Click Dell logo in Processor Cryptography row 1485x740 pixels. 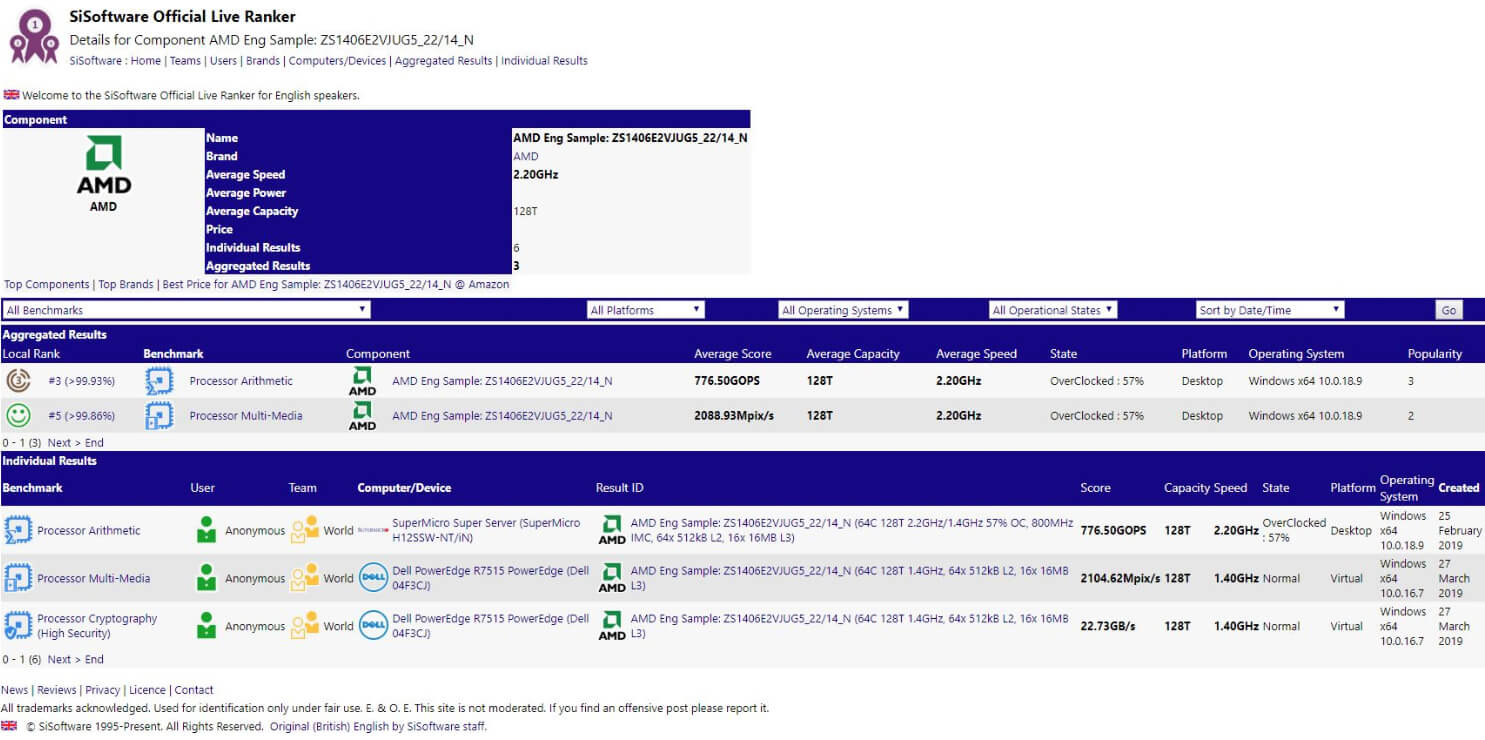[373, 626]
